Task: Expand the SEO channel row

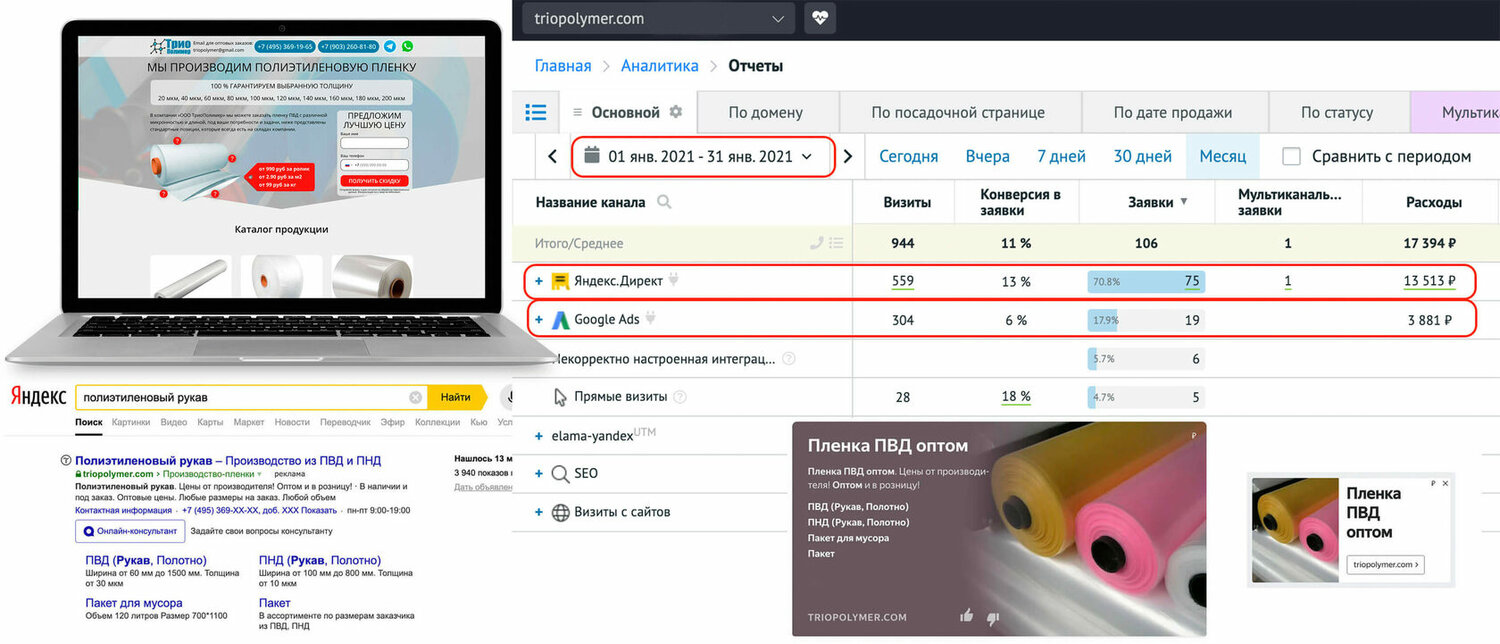Action: [539, 474]
